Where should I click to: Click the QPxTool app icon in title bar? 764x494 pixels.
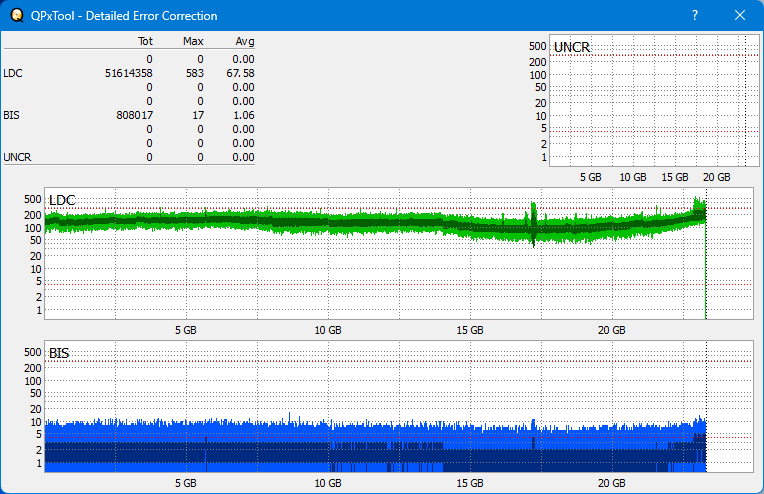coord(17,16)
